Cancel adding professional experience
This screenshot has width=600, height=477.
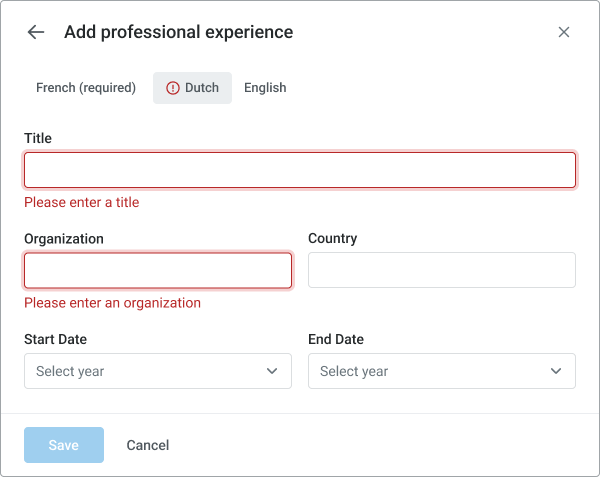tap(148, 445)
